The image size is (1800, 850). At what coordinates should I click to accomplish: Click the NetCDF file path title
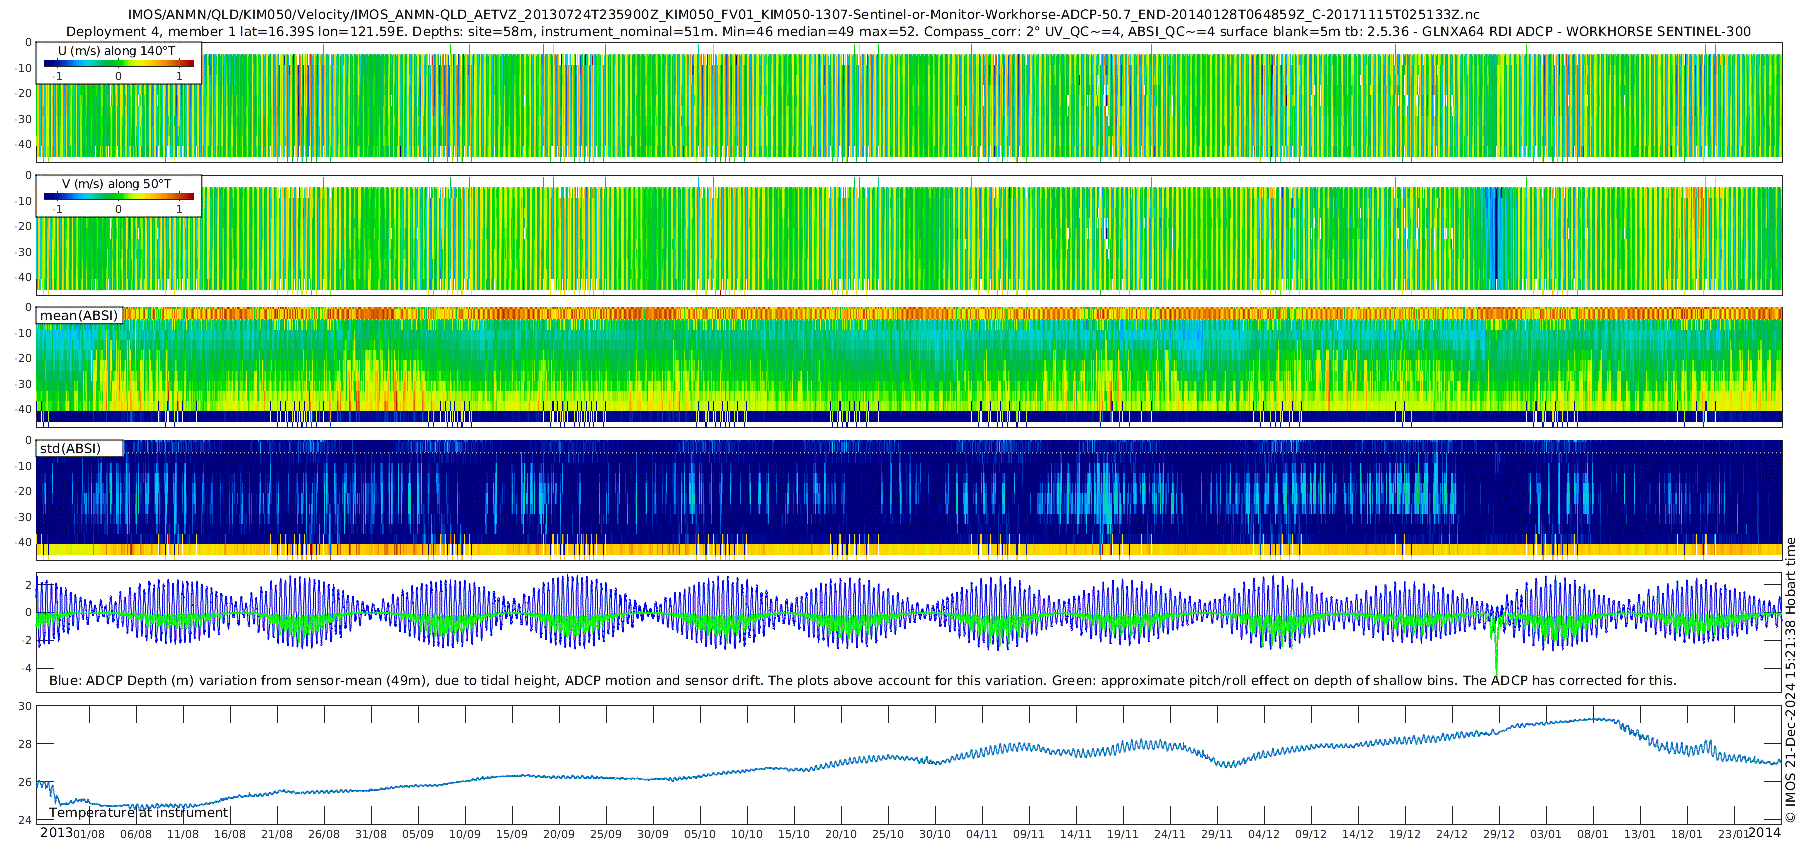coord(804,15)
